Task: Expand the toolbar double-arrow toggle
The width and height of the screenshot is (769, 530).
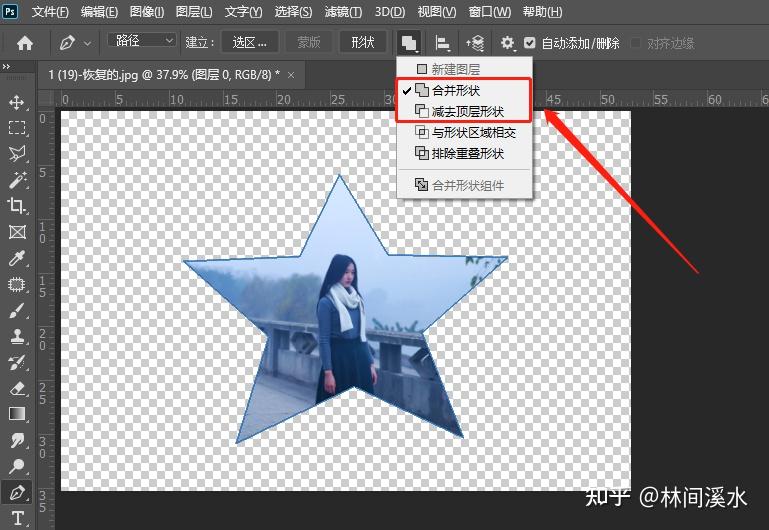Action: pyautogui.click(x=6, y=67)
